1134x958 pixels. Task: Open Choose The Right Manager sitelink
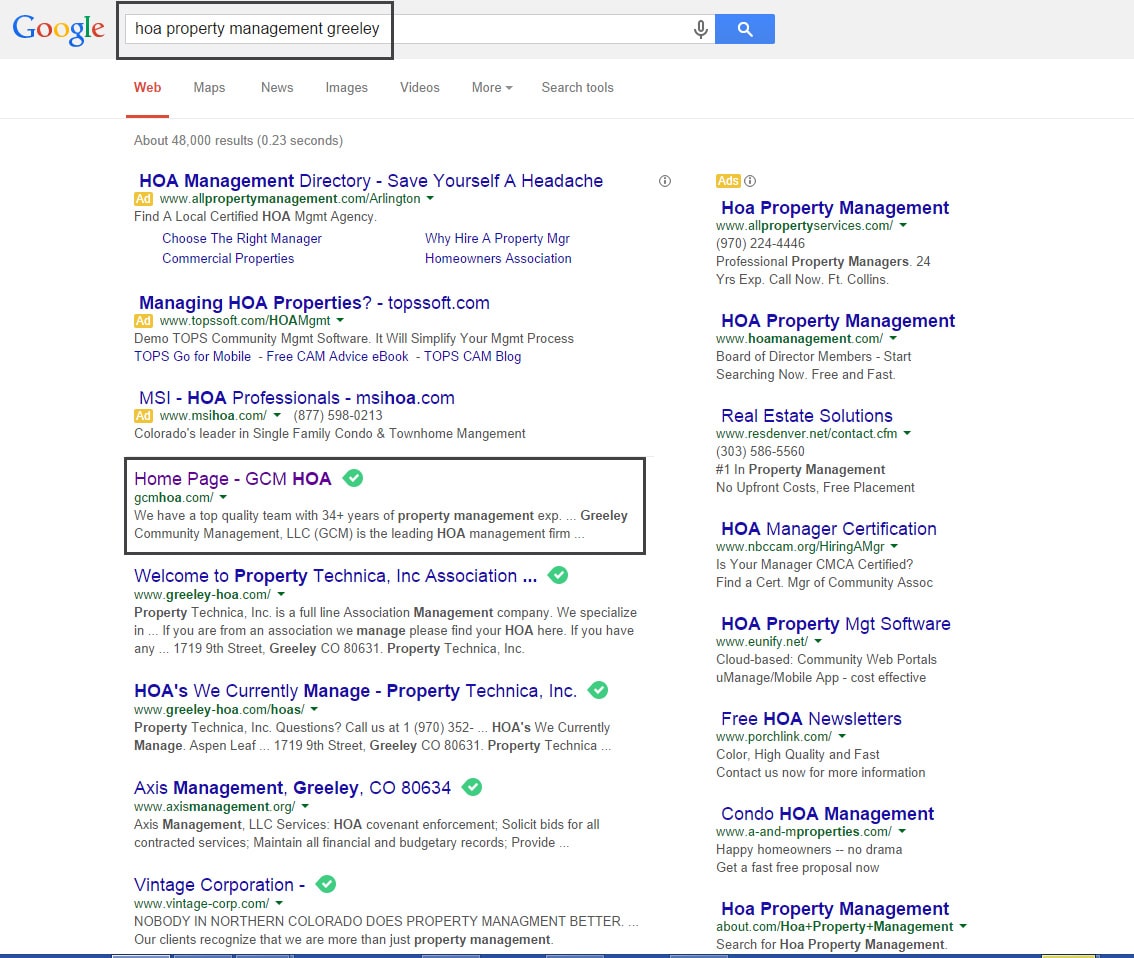(242, 239)
